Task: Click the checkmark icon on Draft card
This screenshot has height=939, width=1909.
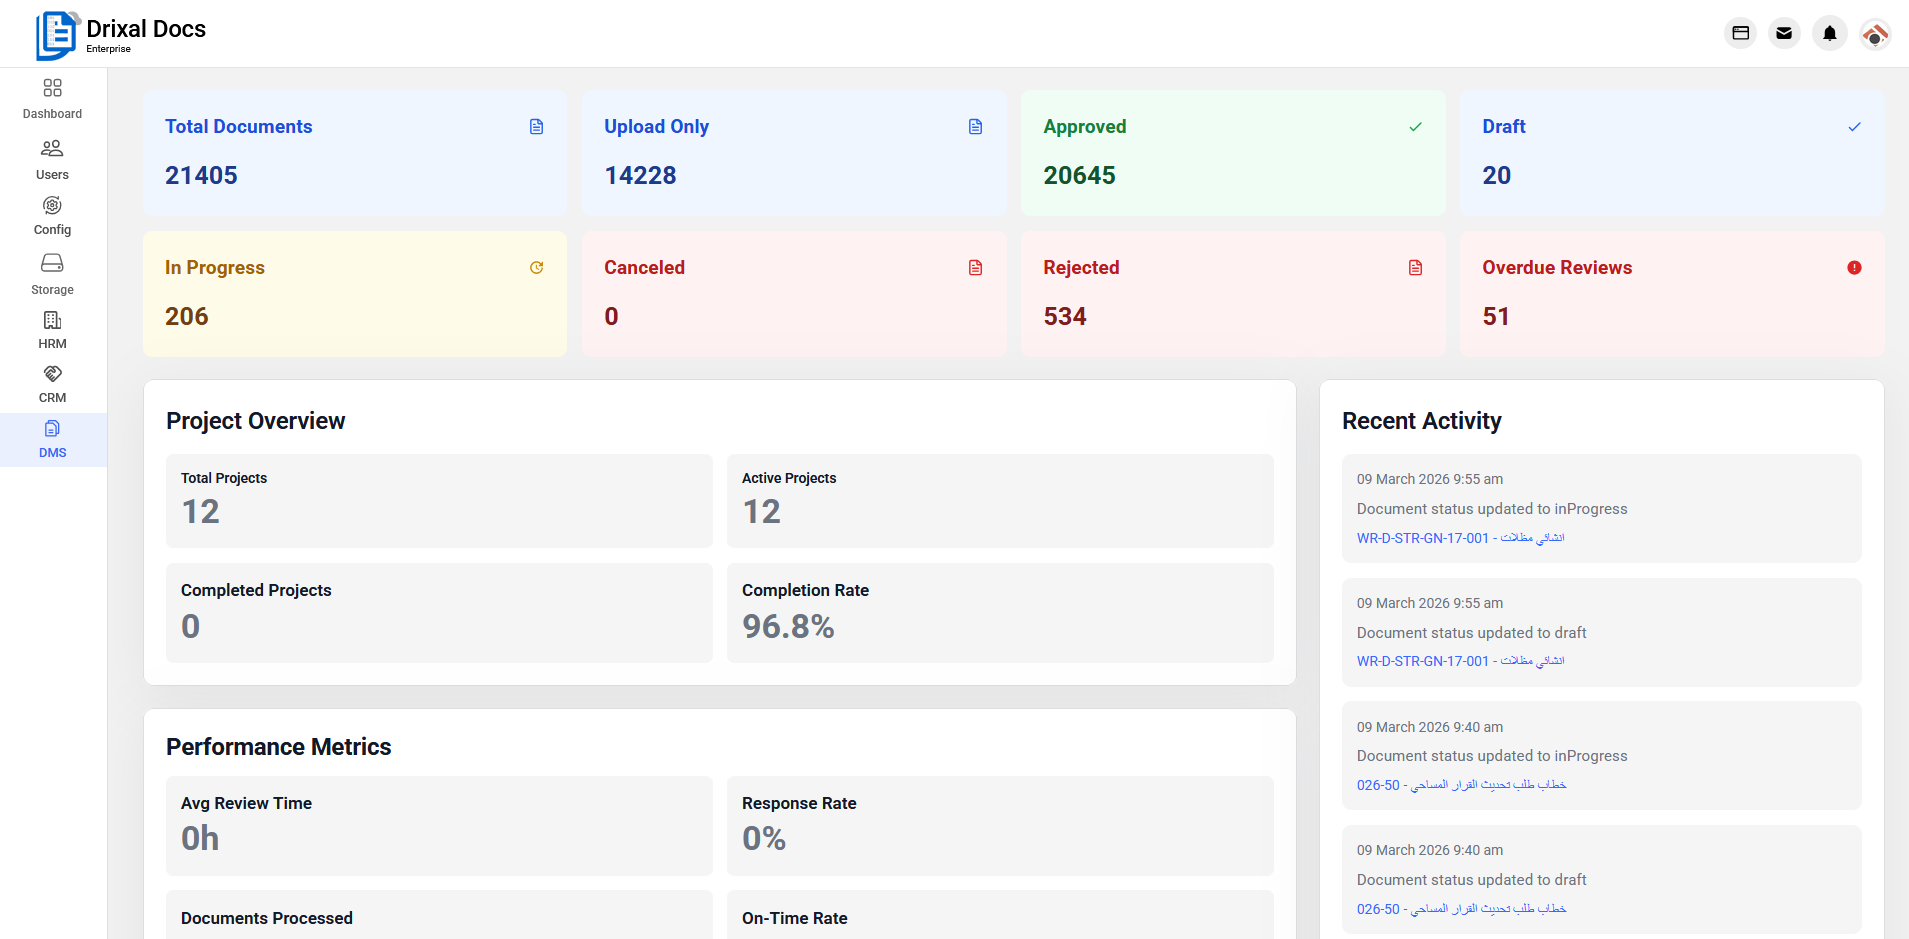Action: click(1854, 126)
